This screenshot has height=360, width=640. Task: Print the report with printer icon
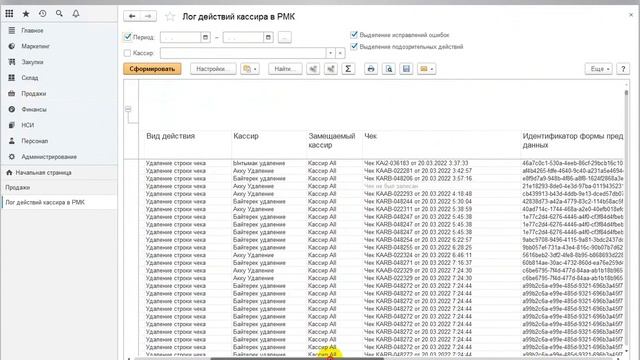[371, 69]
